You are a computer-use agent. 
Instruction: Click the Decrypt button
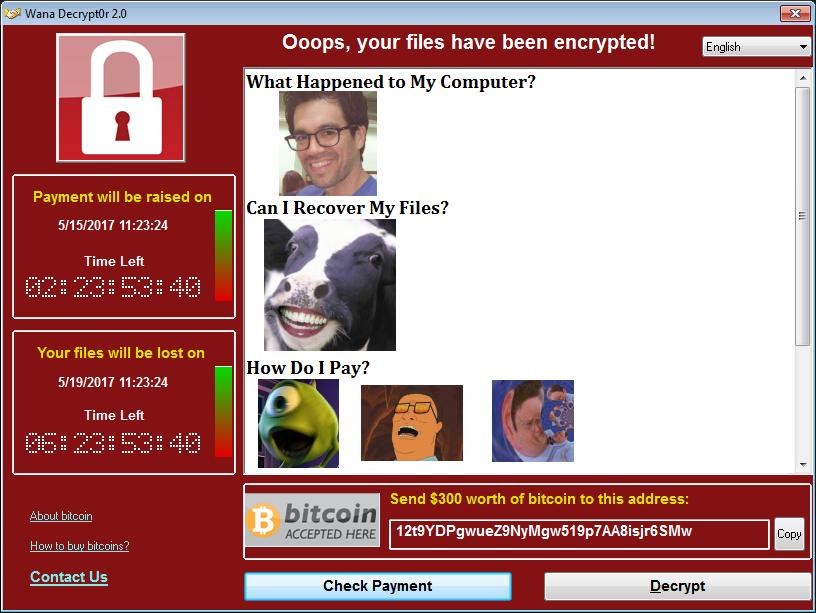[x=678, y=586]
